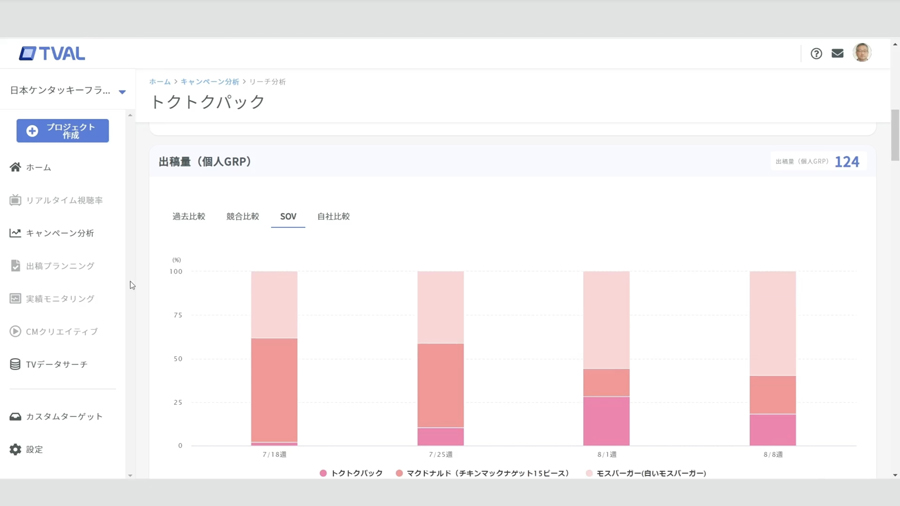Click the gear icon beside 設定
Screen dimensions: 900x506
tap(15, 449)
